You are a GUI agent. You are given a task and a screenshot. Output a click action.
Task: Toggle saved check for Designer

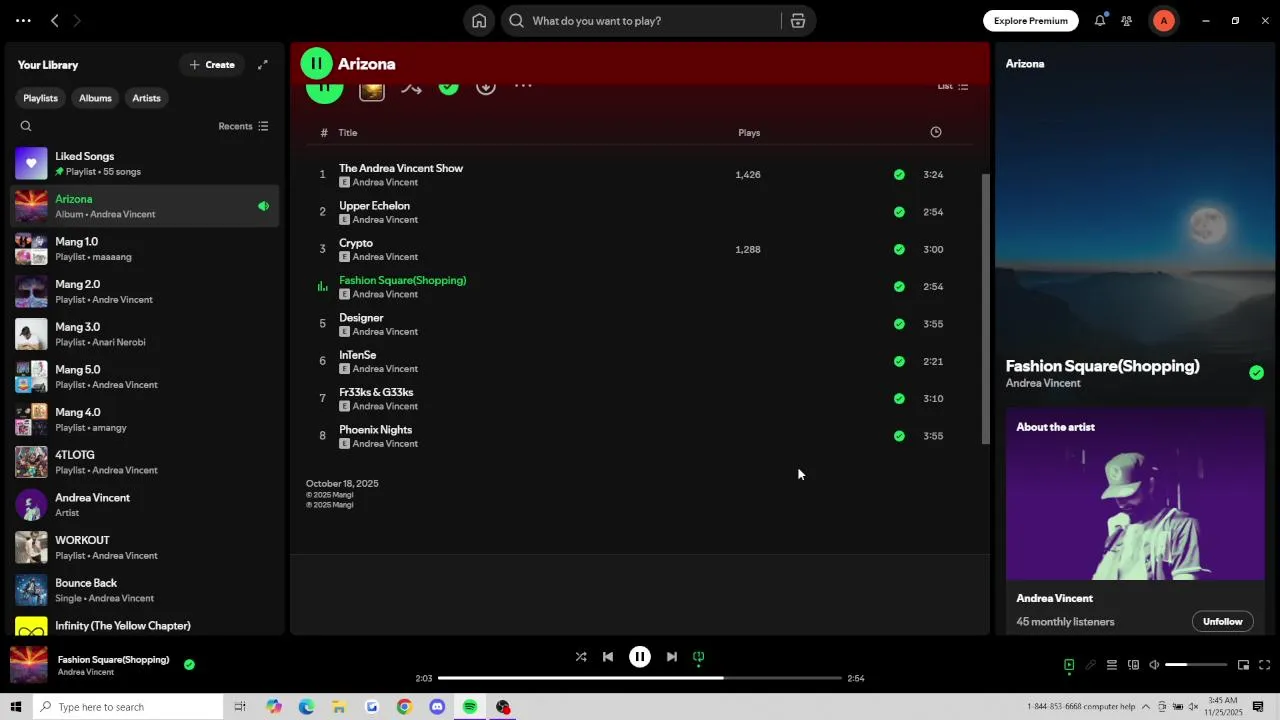(899, 324)
